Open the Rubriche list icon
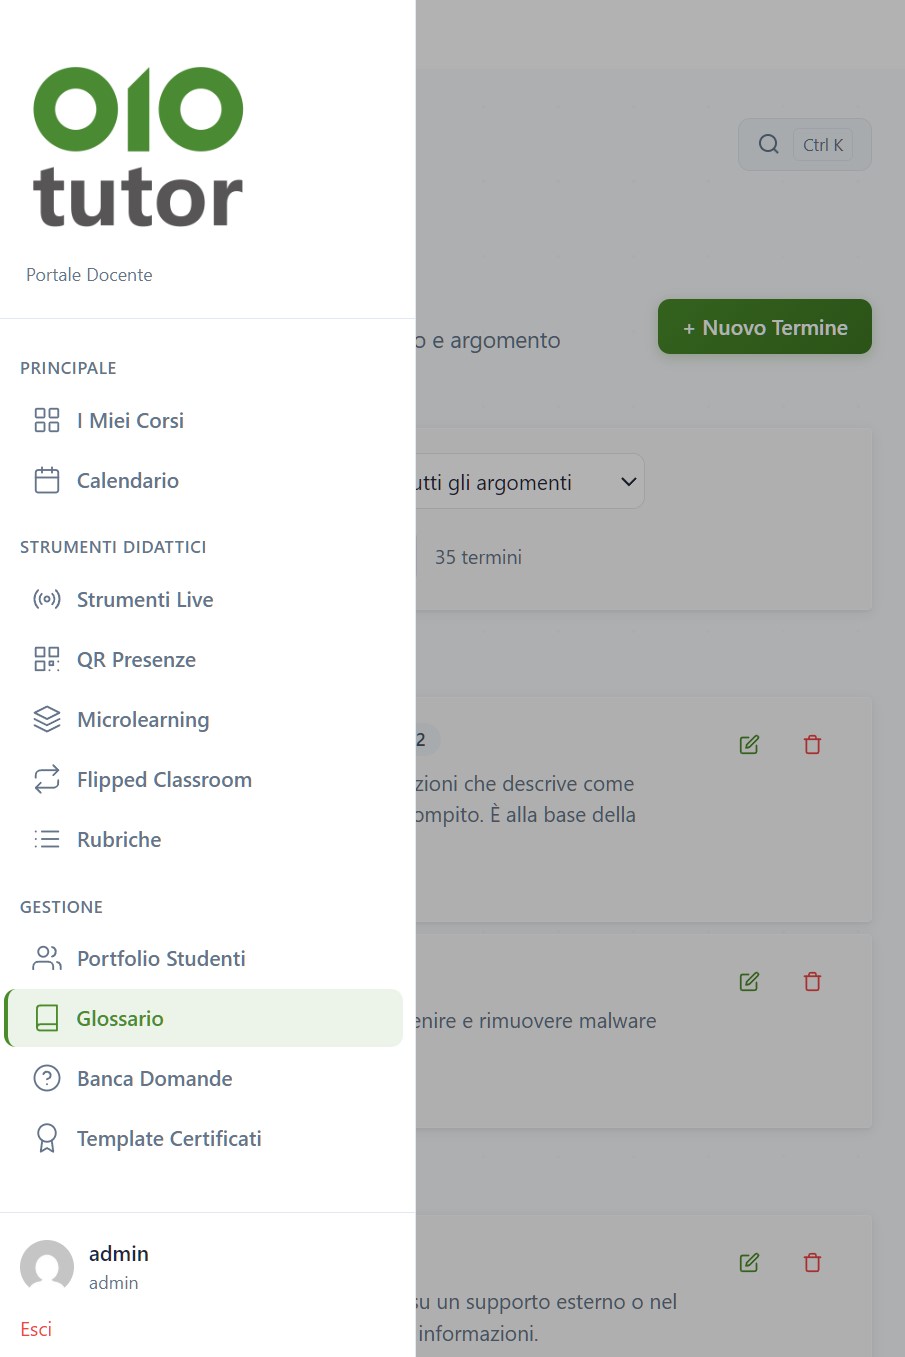The width and height of the screenshot is (905, 1357). (47, 839)
